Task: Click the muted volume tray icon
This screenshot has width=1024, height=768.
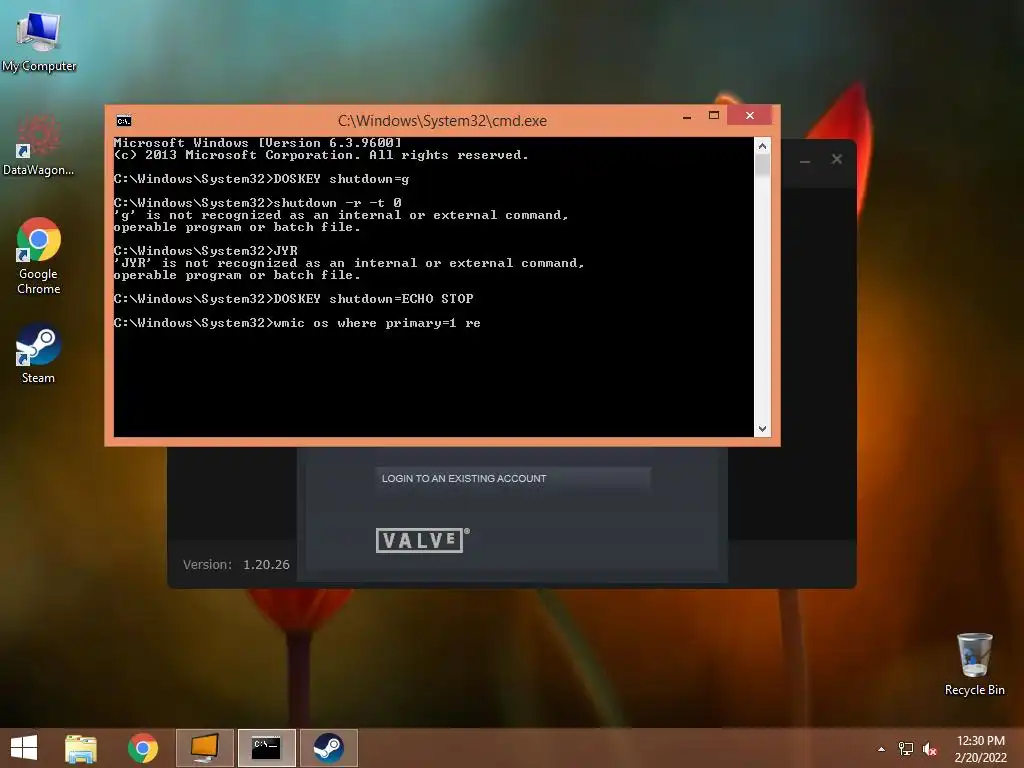Action: [x=930, y=749]
